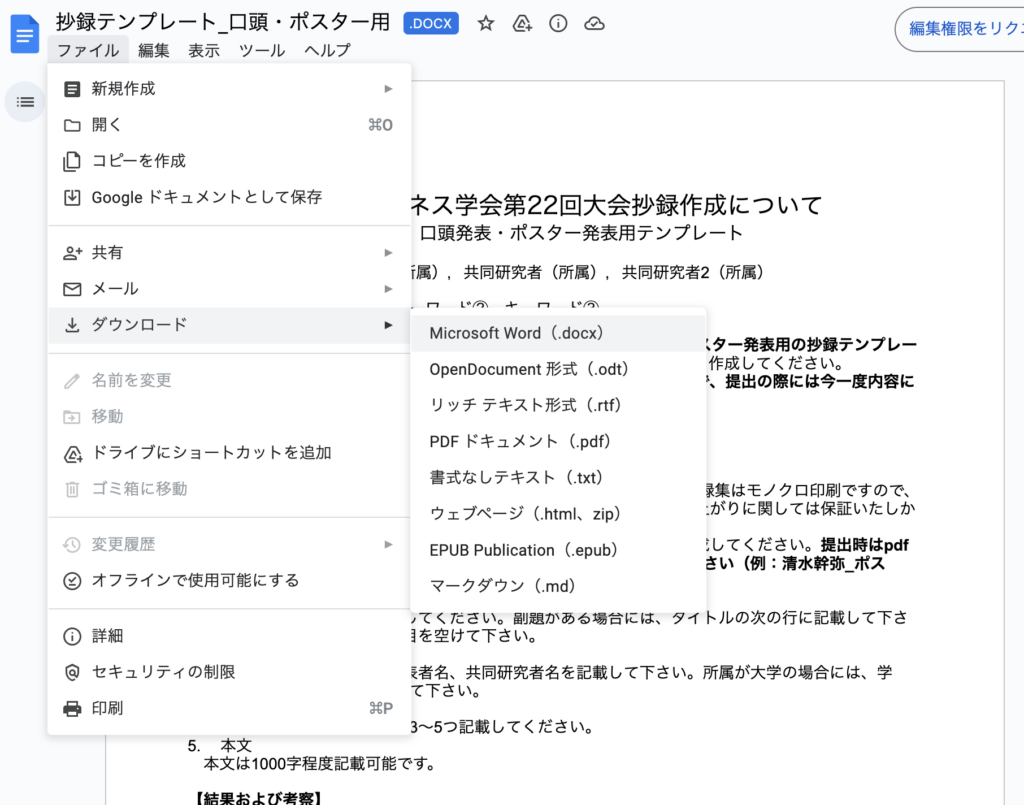Open 詳細 from the File menu
This screenshot has height=805, width=1024.
[x=229, y=636]
